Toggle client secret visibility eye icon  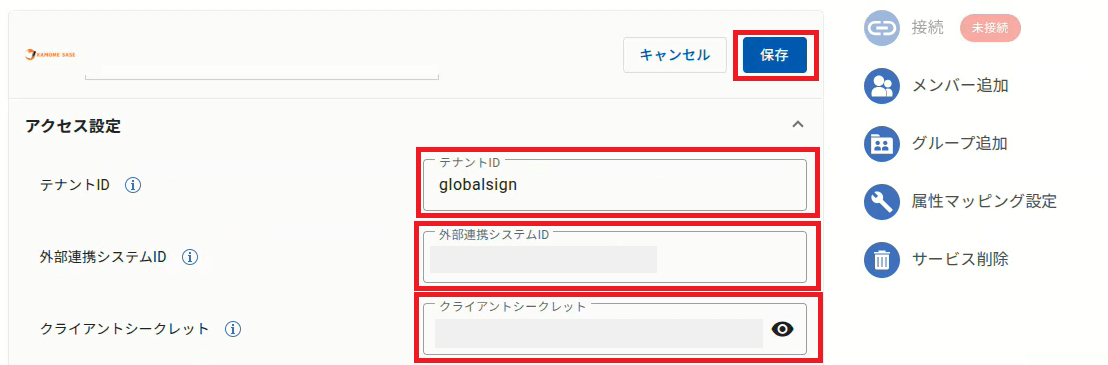pos(783,329)
